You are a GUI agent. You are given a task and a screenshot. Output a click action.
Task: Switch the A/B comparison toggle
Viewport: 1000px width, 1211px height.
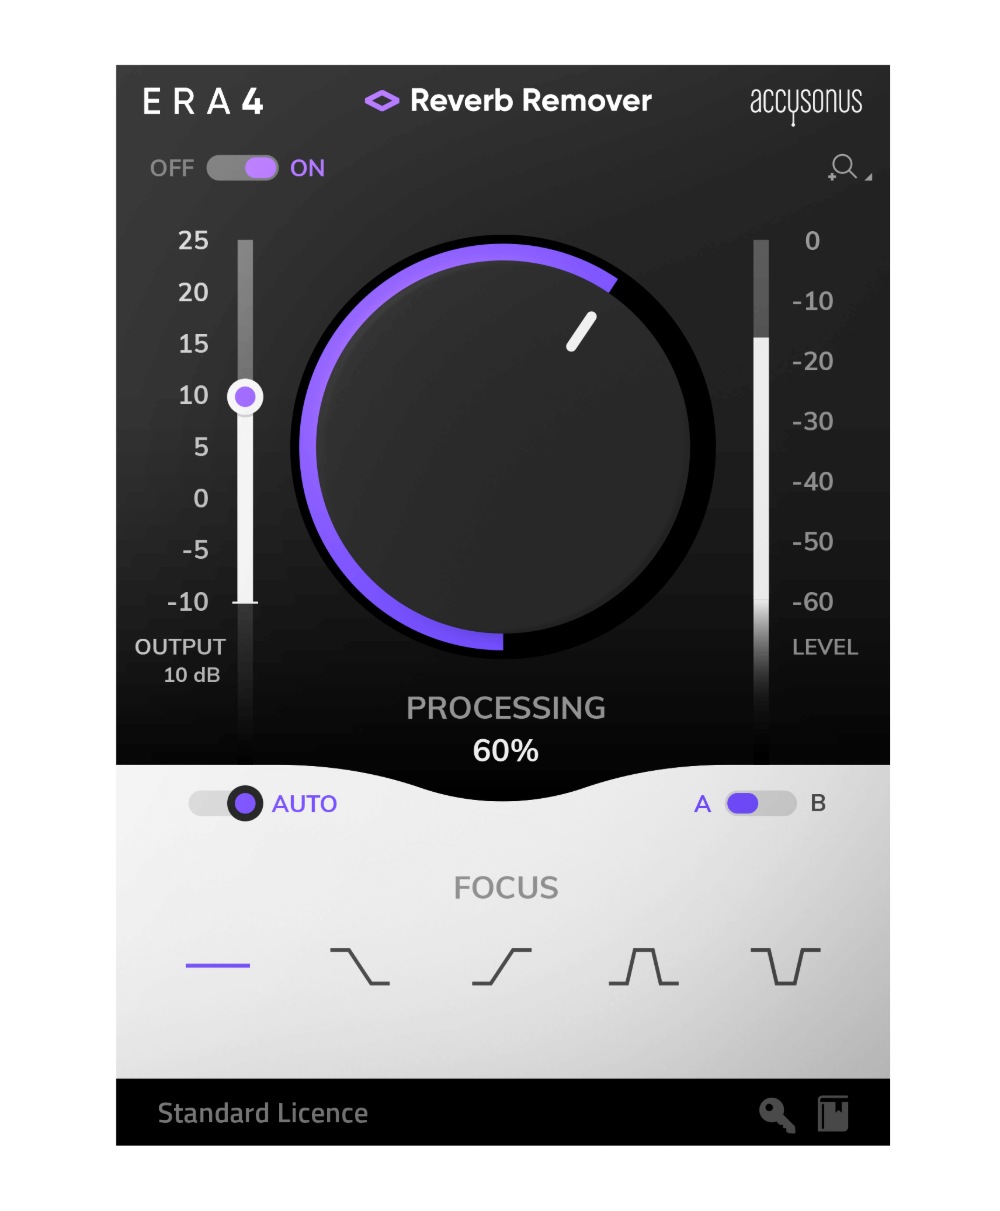[x=761, y=803]
